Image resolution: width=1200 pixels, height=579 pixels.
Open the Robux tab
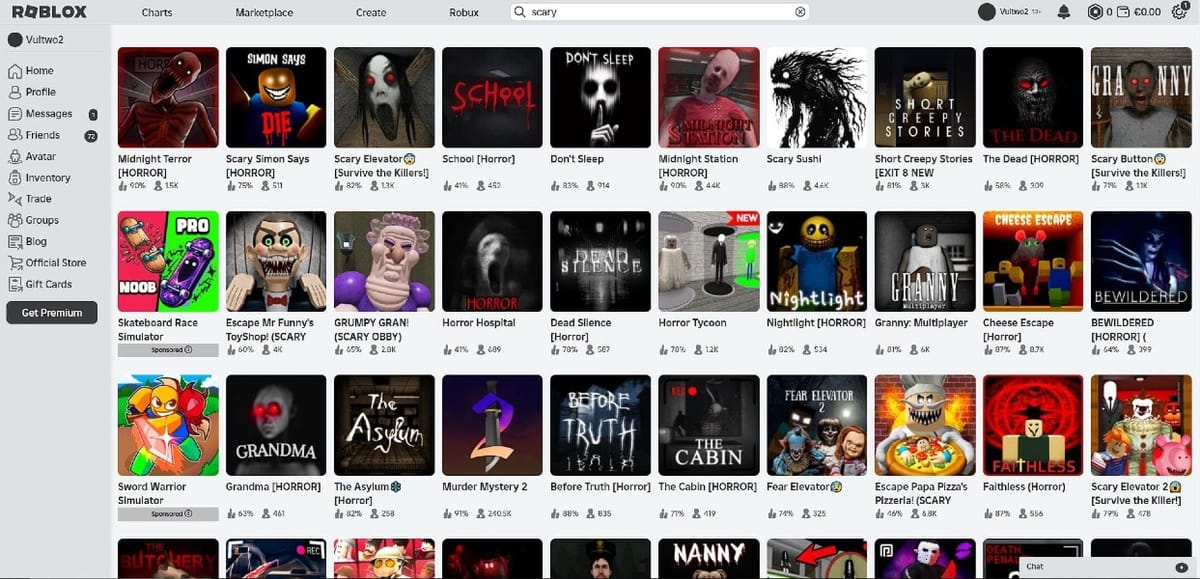pos(464,12)
